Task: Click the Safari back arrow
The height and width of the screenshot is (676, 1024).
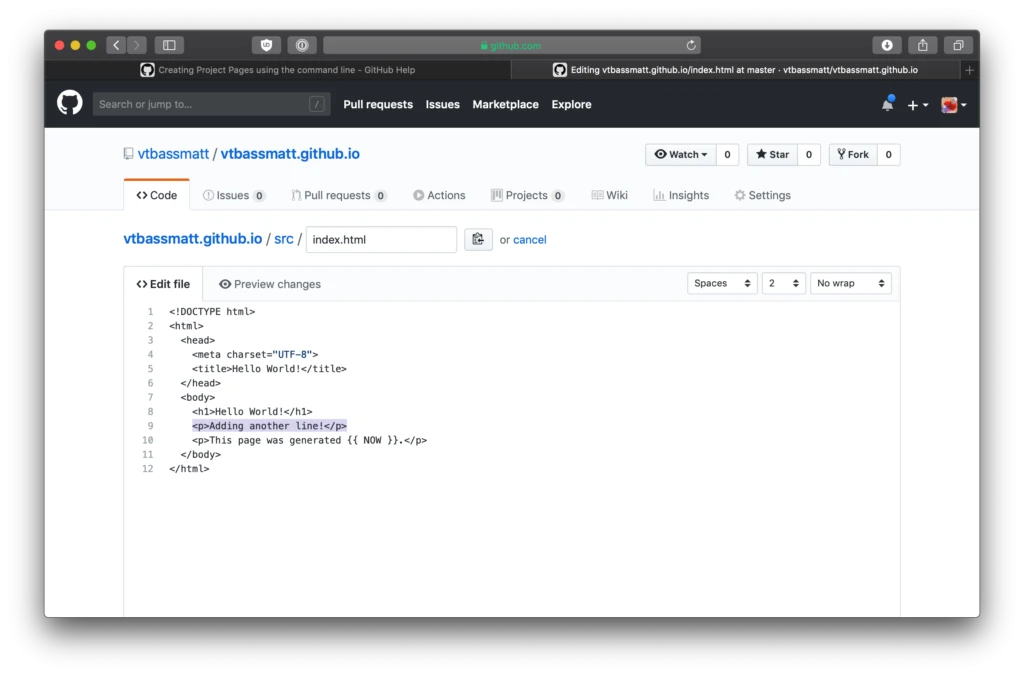Action: (x=116, y=45)
